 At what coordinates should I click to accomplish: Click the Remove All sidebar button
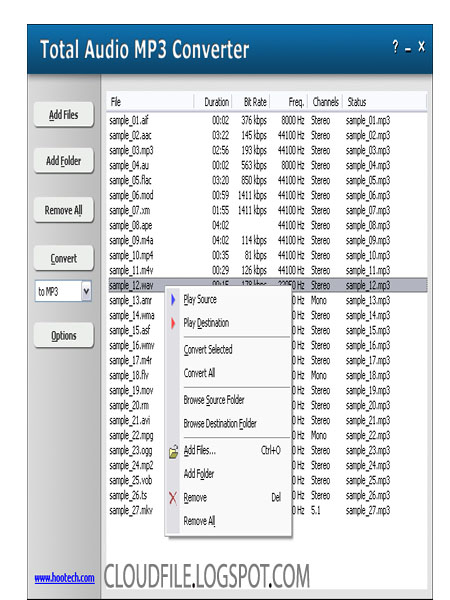64,210
